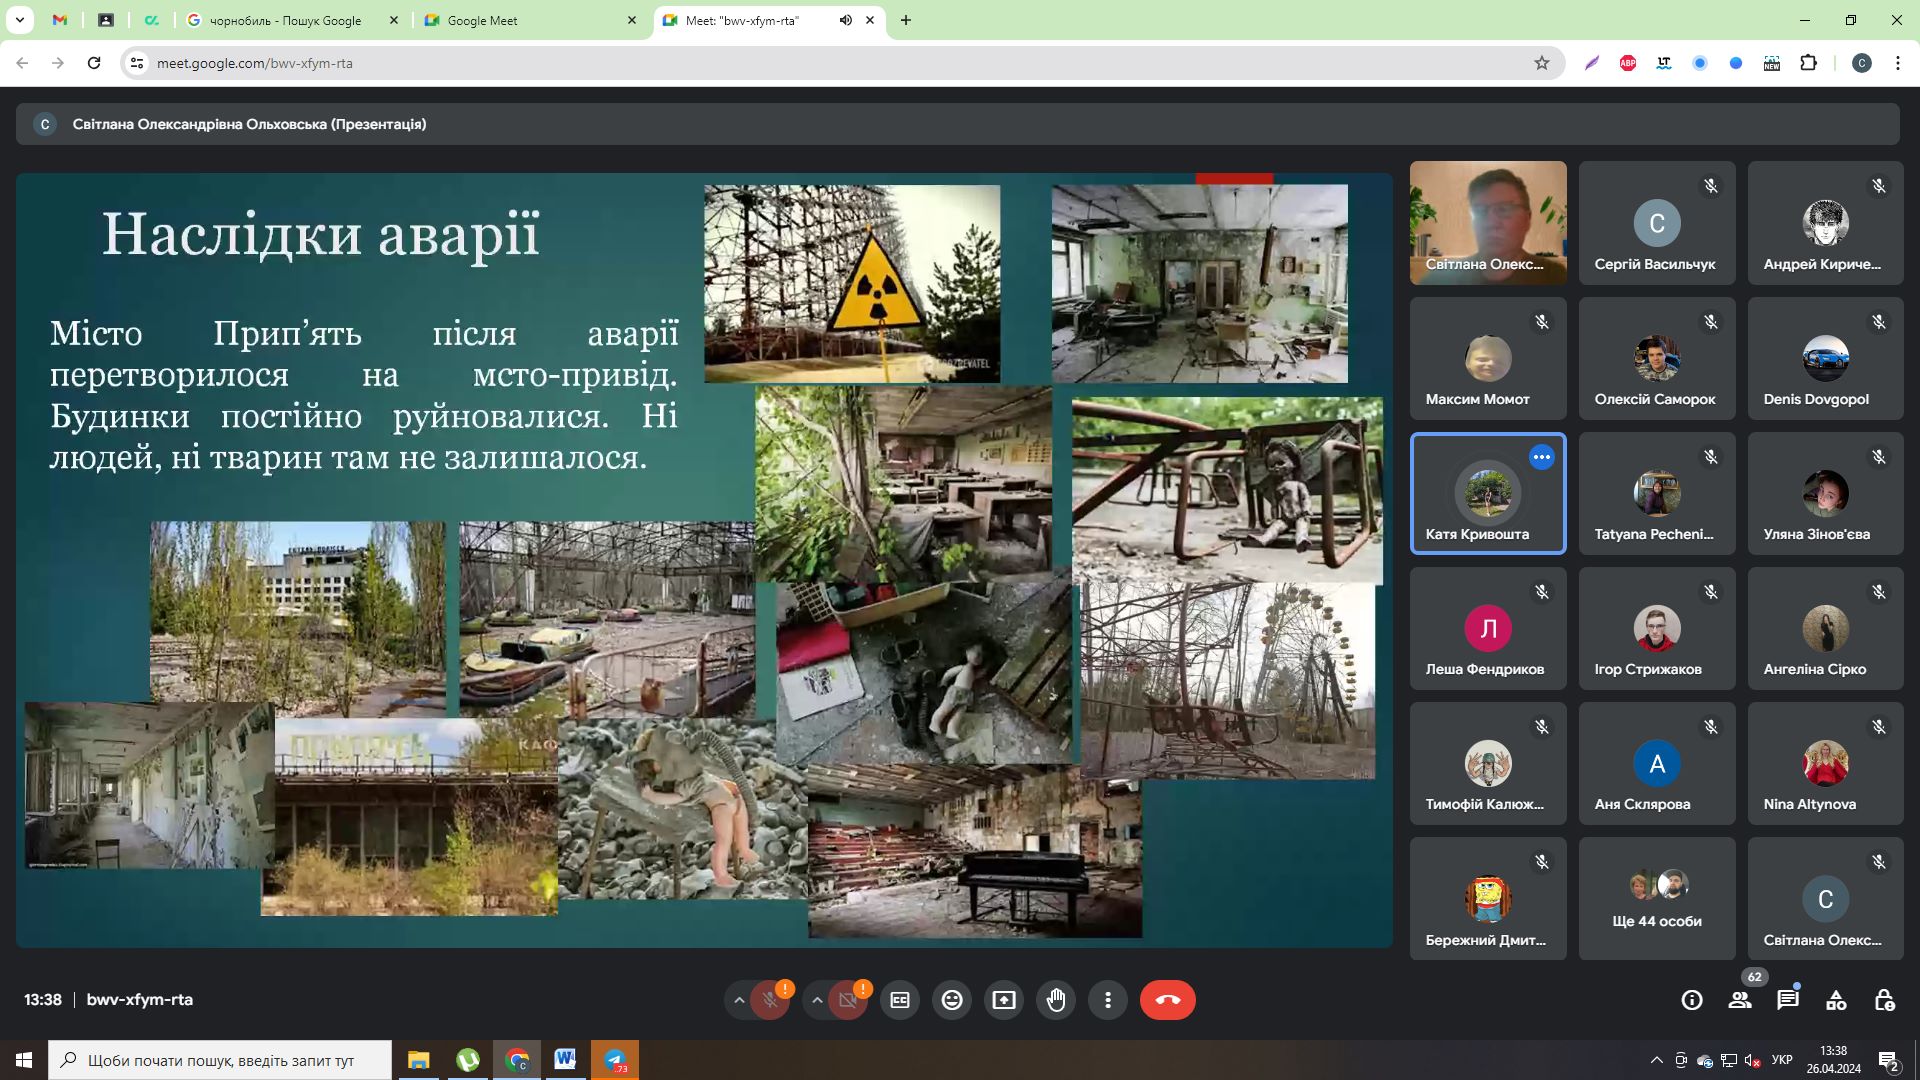Viewport: 1920px width, 1080px height.
Task: Open Word from the taskbar
Action: coord(565,1060)
